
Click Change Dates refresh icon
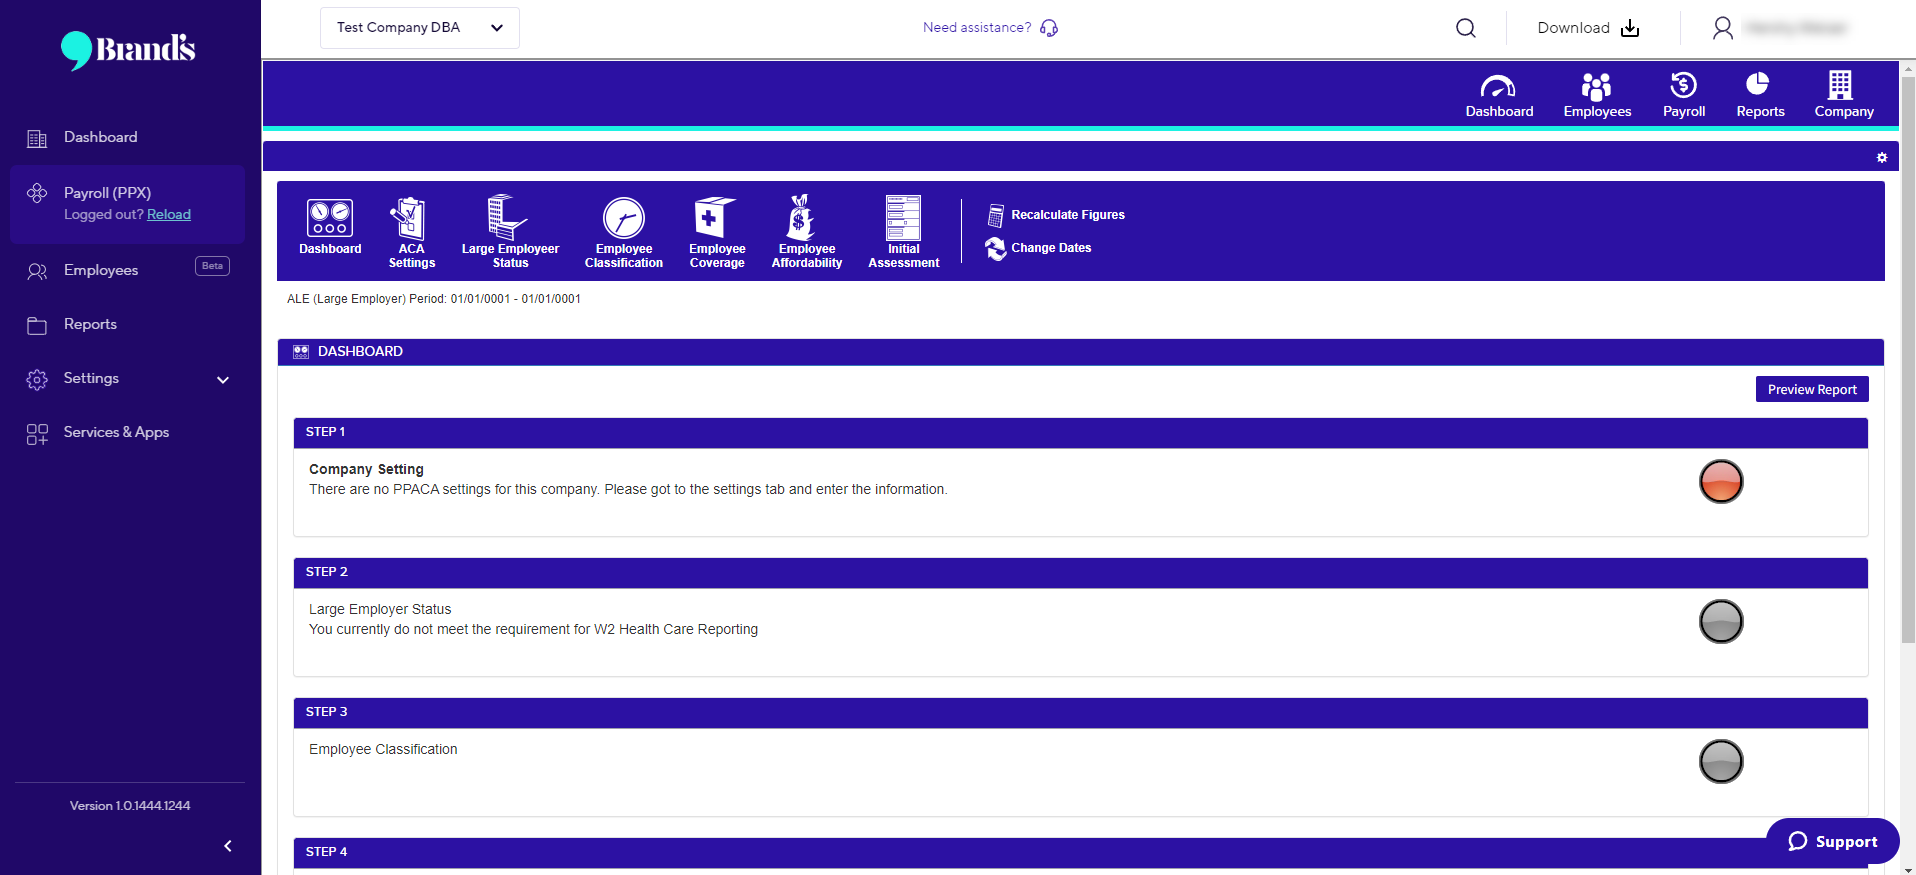(x=996, y=248)
